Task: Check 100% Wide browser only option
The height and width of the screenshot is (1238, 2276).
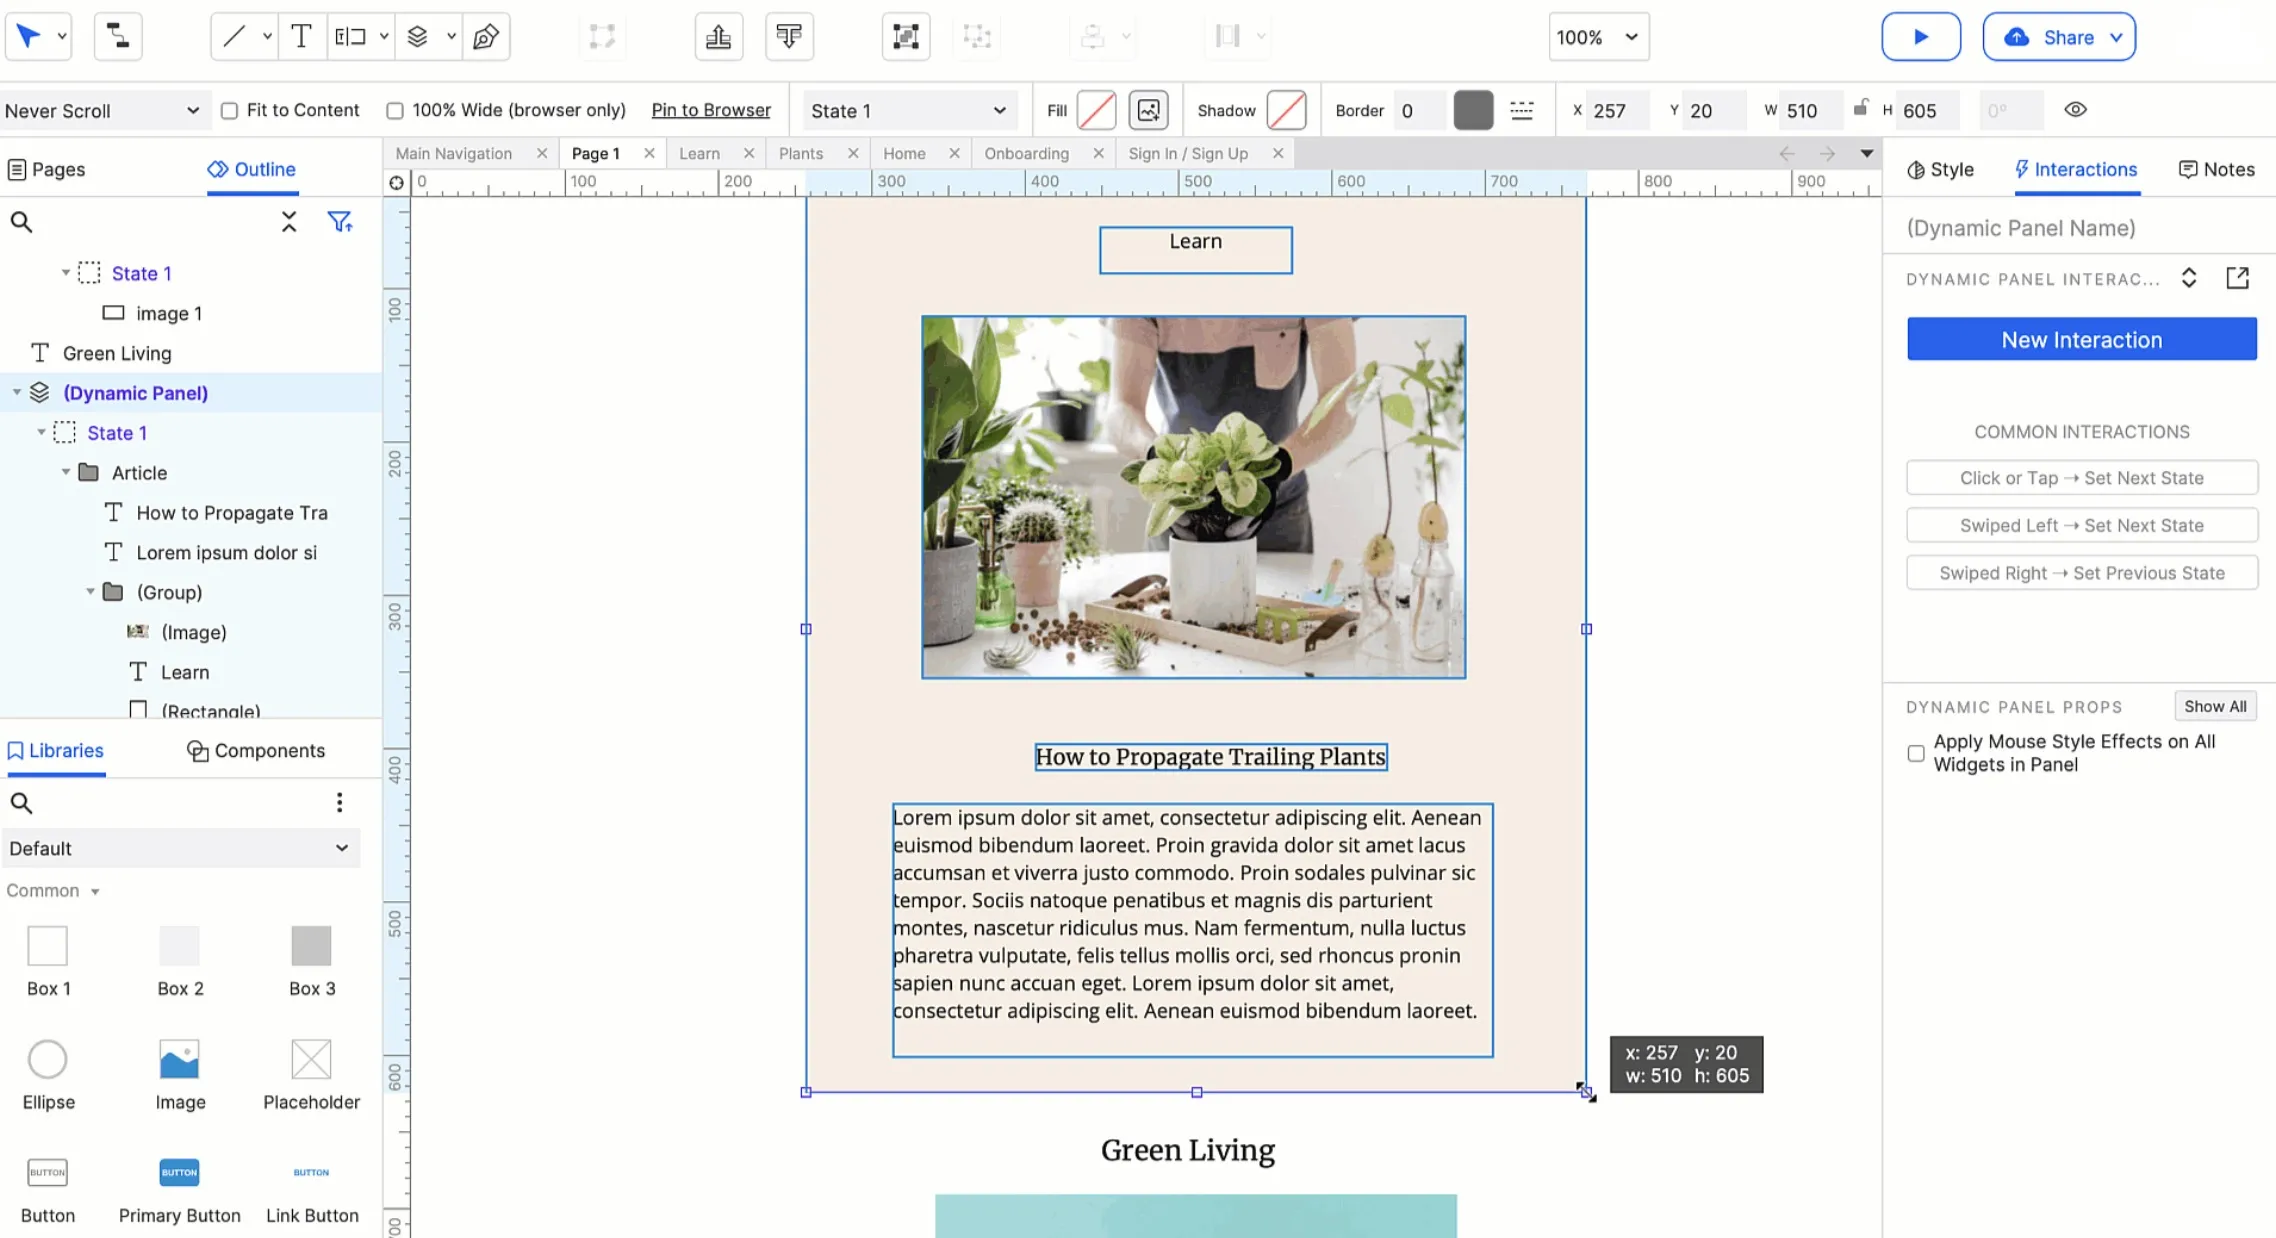Action: pos(395,111)
